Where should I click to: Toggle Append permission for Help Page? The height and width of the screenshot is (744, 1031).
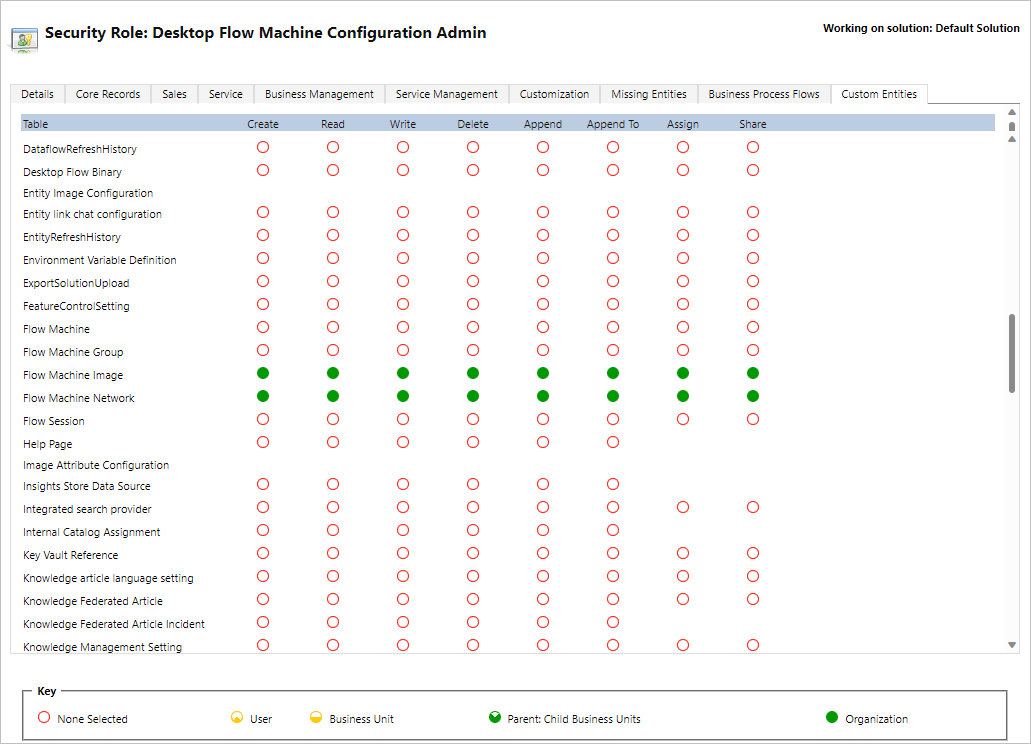pyautogui.click(x=542, y=442)
